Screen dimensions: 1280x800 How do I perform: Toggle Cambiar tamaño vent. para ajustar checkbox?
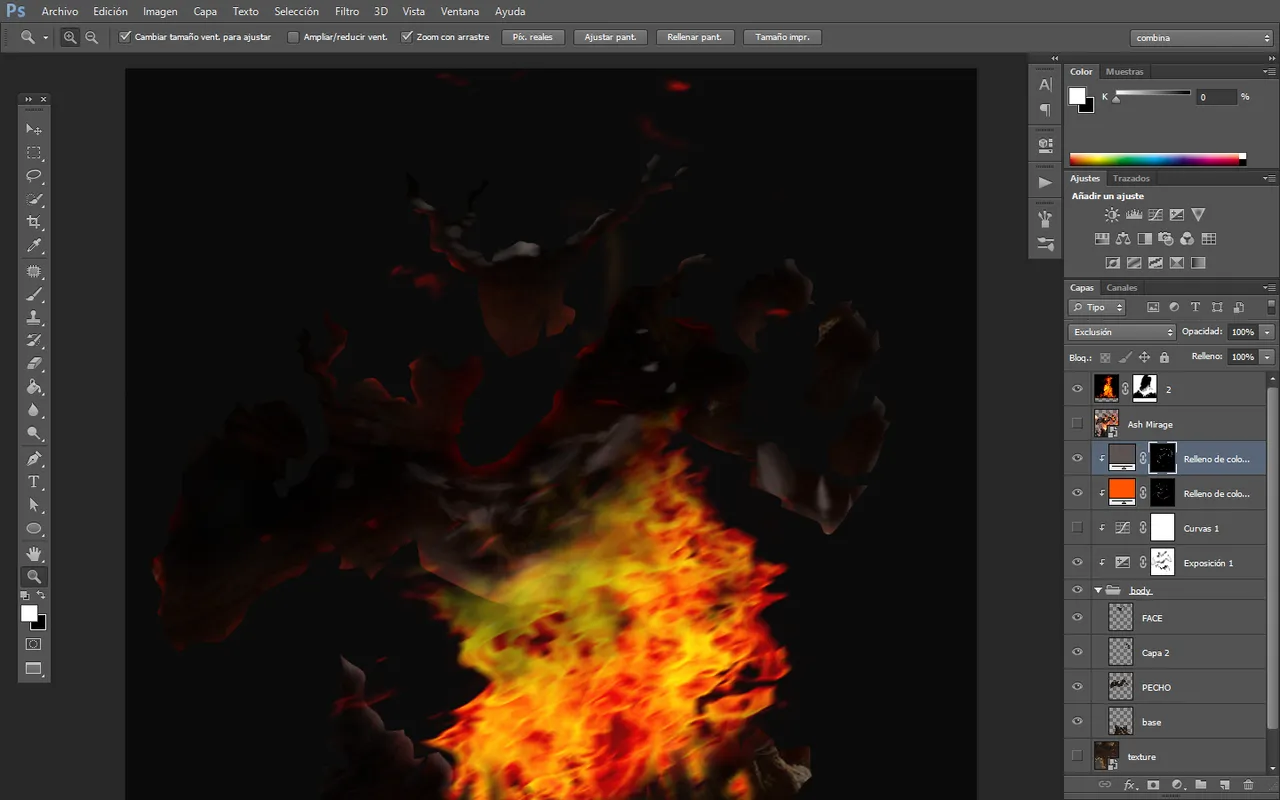(125, 37)
